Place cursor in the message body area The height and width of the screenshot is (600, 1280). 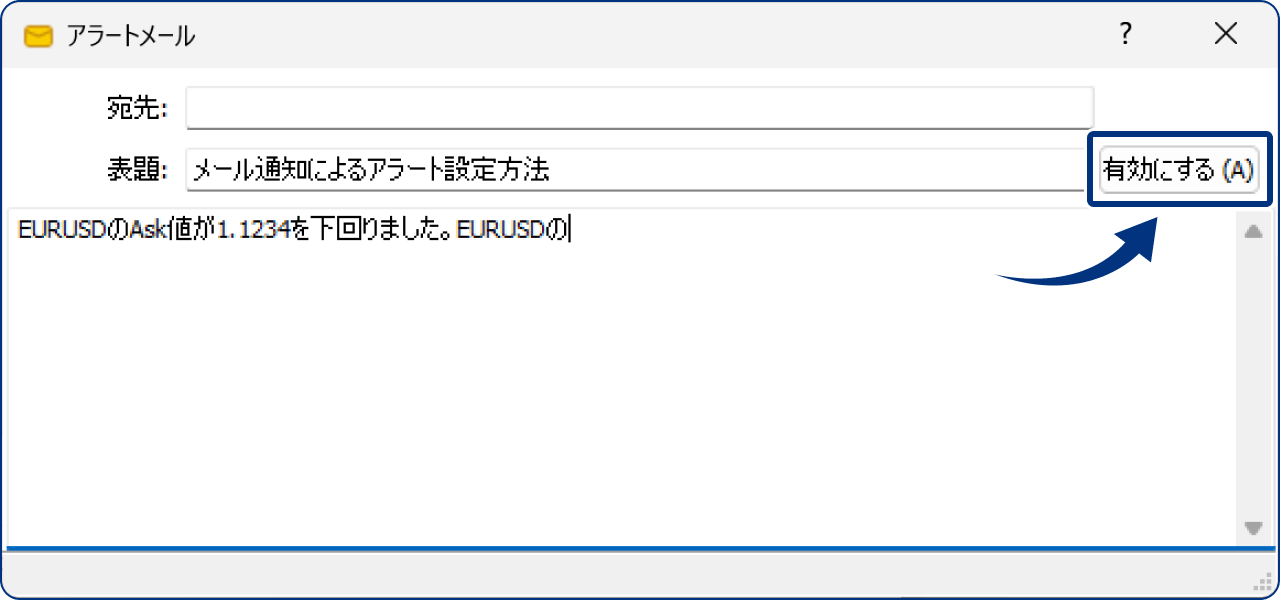click(600, 380)
